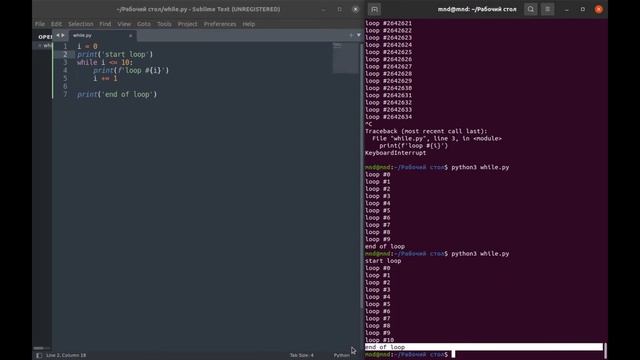Open the Selection menu
Screen dimensions: 640x360
[x=80, y=24]
